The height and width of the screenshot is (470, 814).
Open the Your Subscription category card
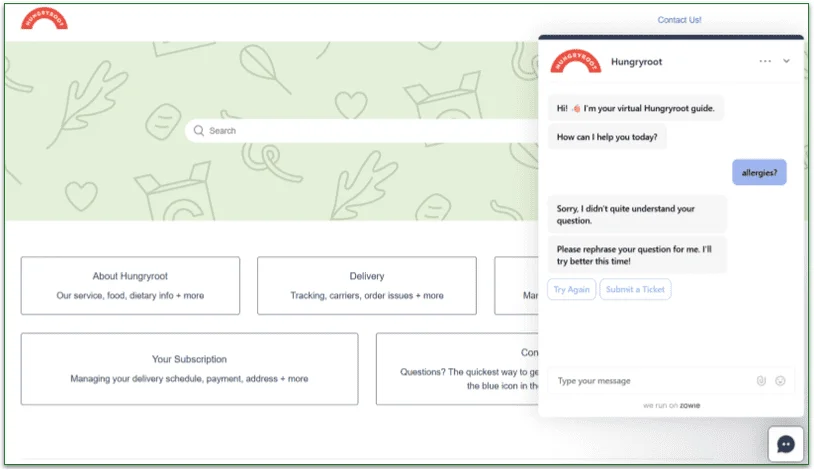click(x=189, y=369)
